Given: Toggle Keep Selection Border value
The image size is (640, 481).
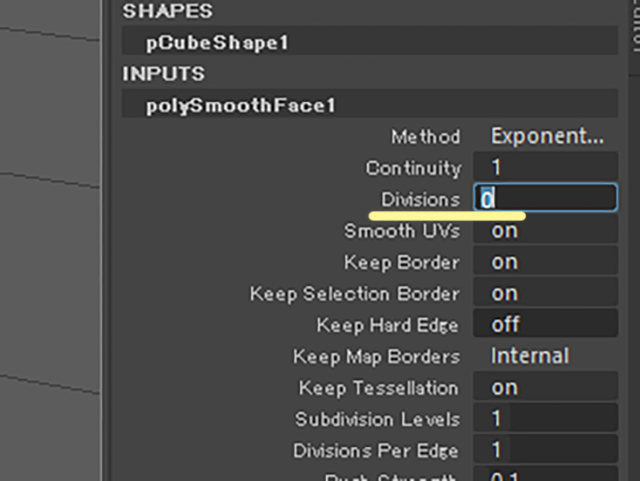Looking at the screenshot, I should coord(545,293).
